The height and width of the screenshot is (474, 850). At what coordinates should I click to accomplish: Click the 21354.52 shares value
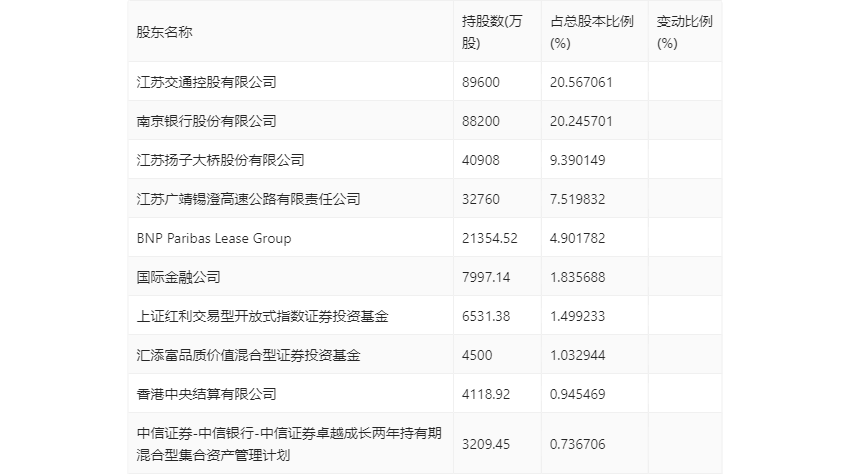point(490,238)
